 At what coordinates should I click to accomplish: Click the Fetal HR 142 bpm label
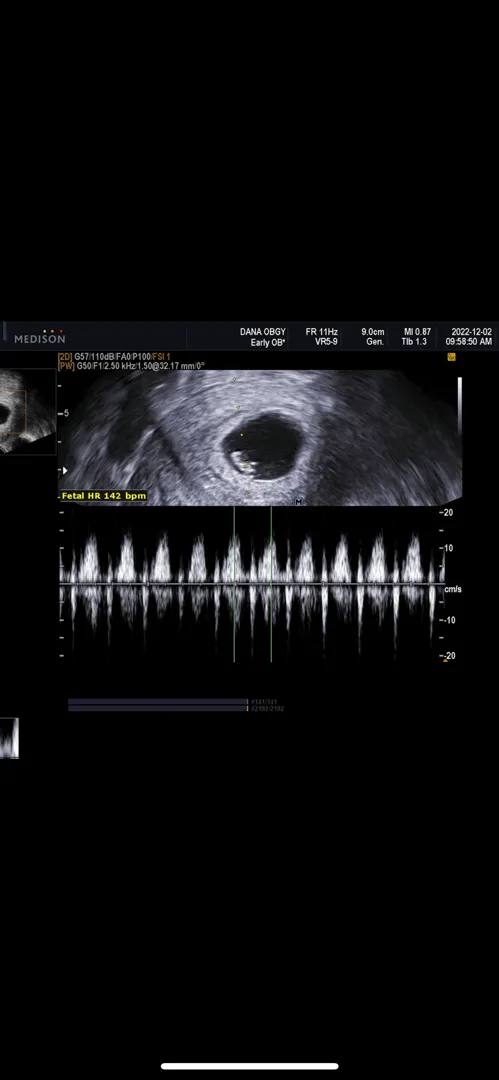(103, 495)
